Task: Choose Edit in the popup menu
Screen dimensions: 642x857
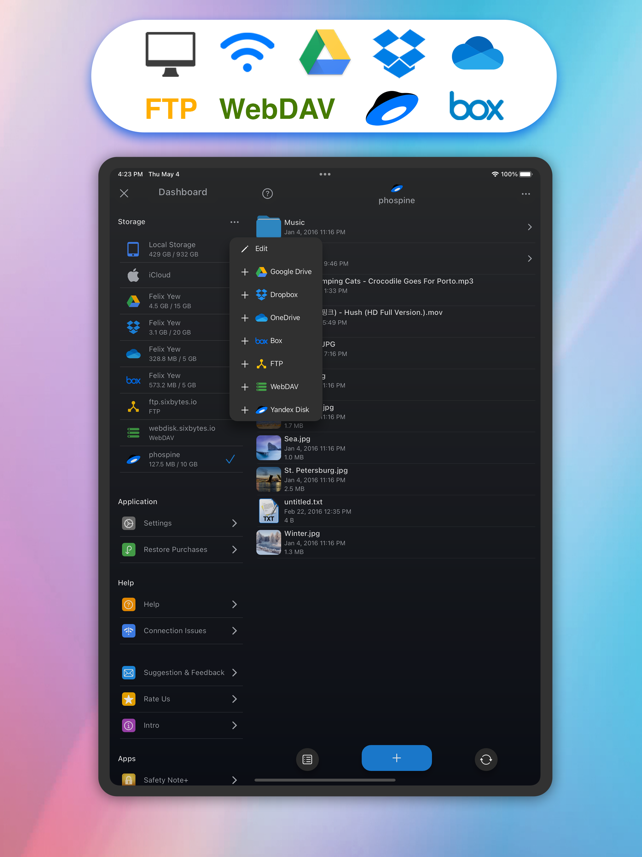Action: [x=276, y=249]
